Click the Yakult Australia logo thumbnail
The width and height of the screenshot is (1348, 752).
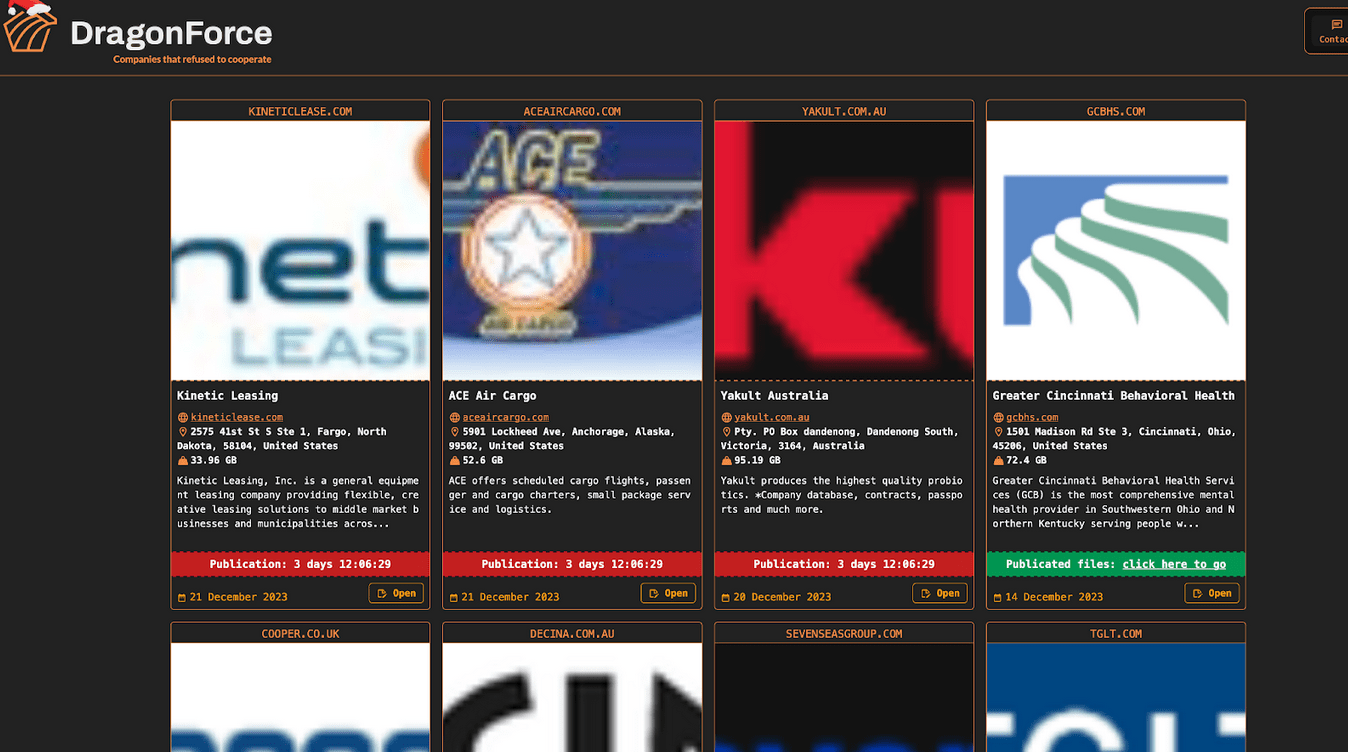coord(843,249)
